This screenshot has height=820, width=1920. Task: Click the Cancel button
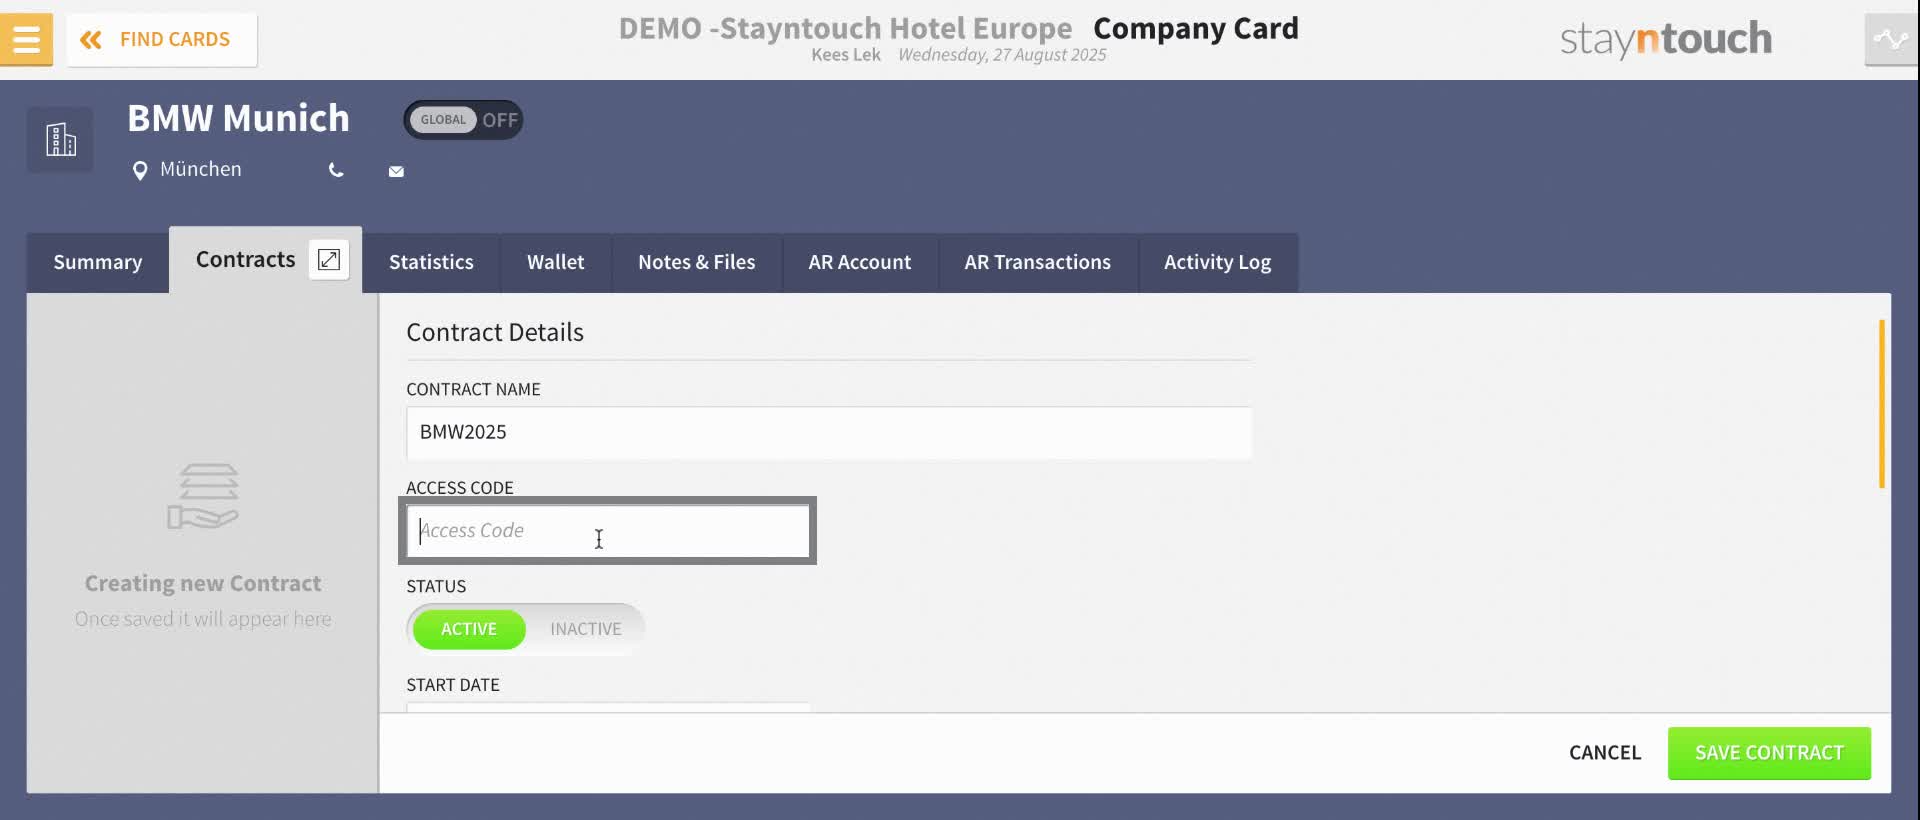coord(1605,753)
